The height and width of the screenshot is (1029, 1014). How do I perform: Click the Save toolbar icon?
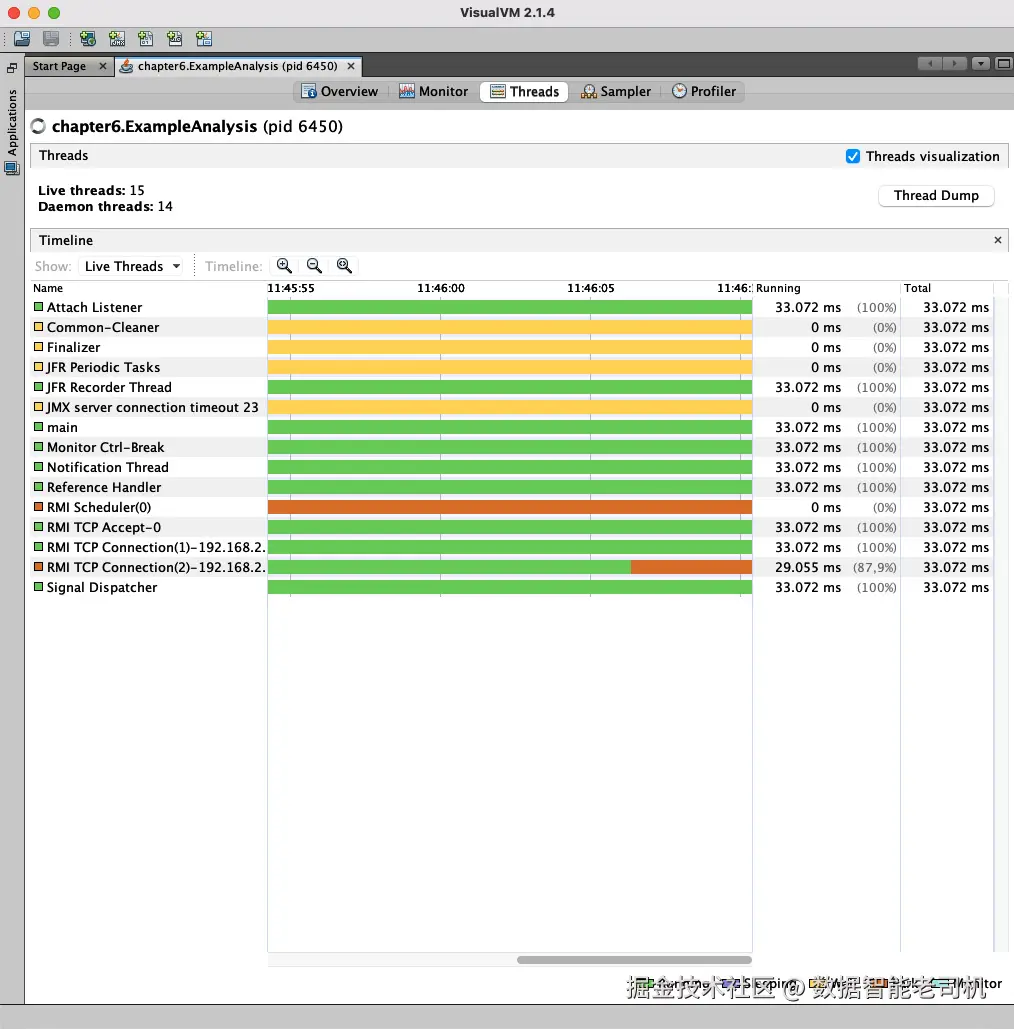[51, 39]
